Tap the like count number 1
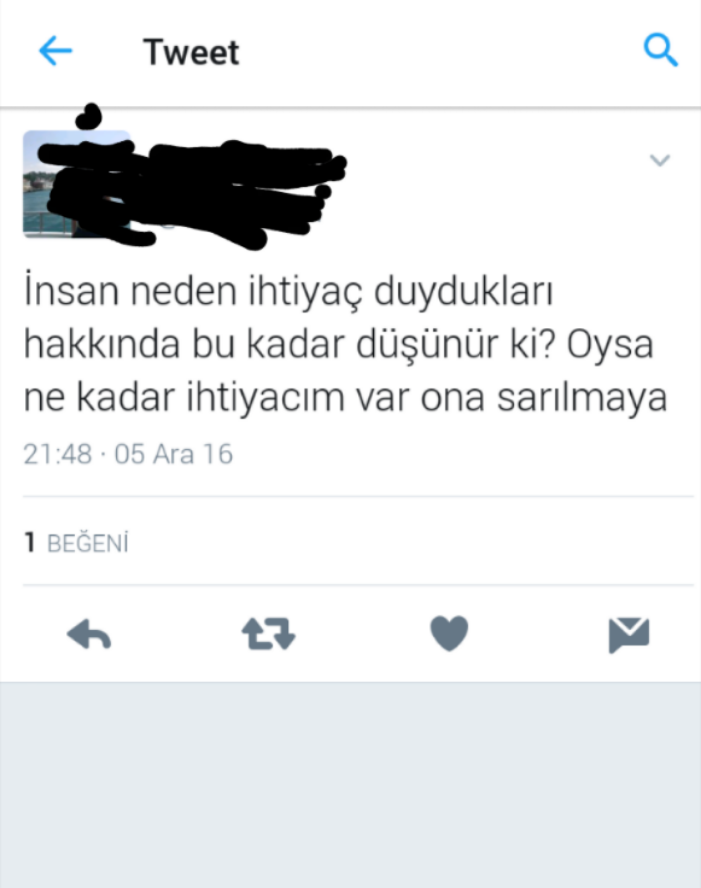The width and height of the screenshot is (701, 888). pos(30,543)
